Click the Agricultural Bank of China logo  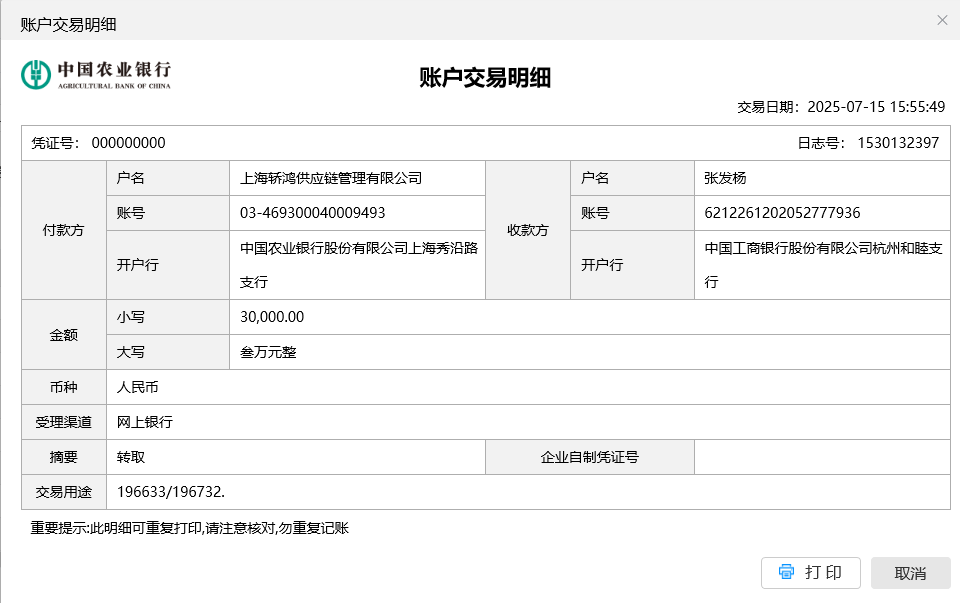96,75
